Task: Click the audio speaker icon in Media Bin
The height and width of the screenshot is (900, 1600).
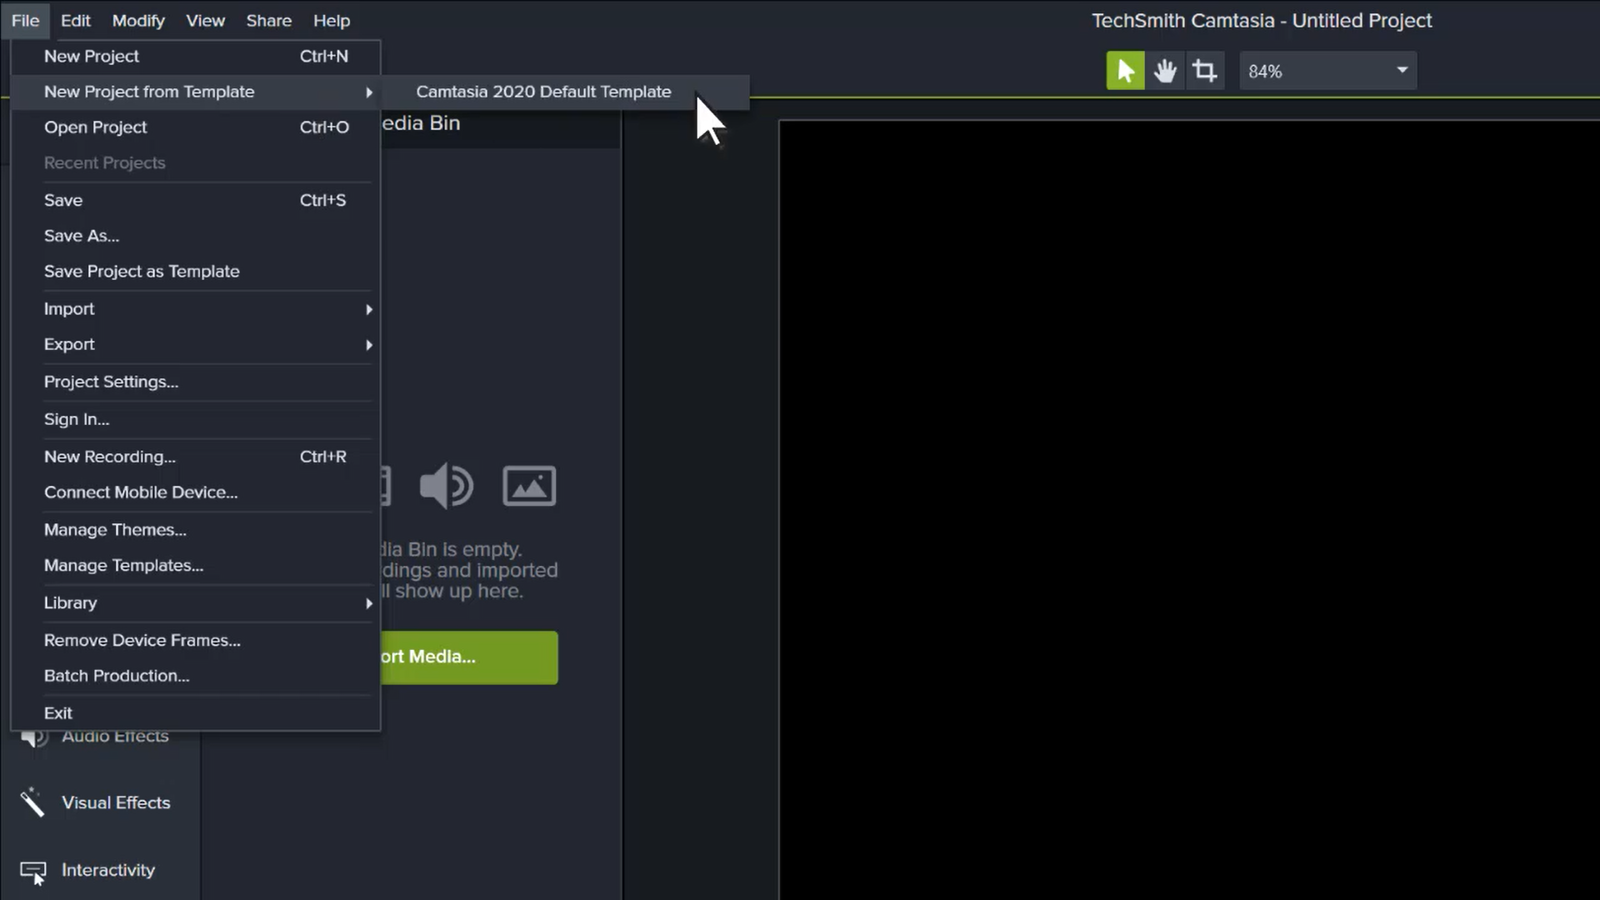Action: pos(446,486)
